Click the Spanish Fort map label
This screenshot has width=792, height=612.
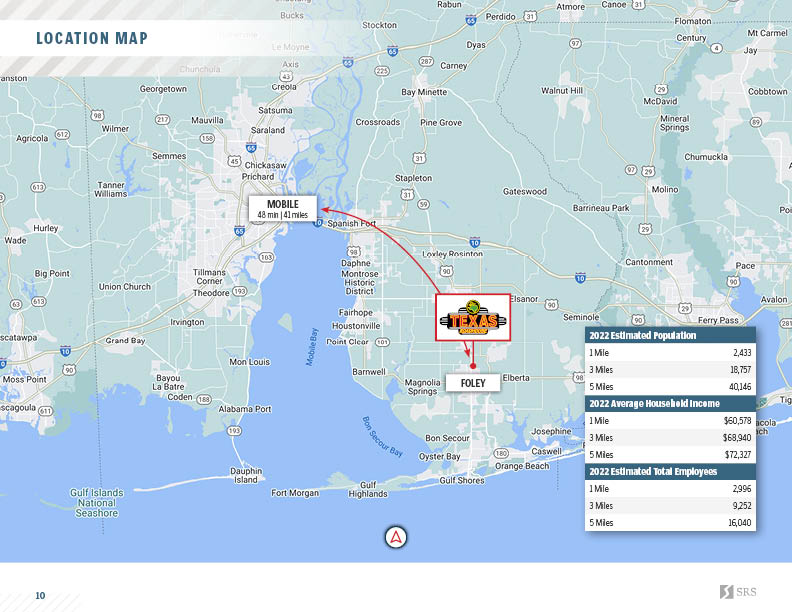(x=352, y=223)
